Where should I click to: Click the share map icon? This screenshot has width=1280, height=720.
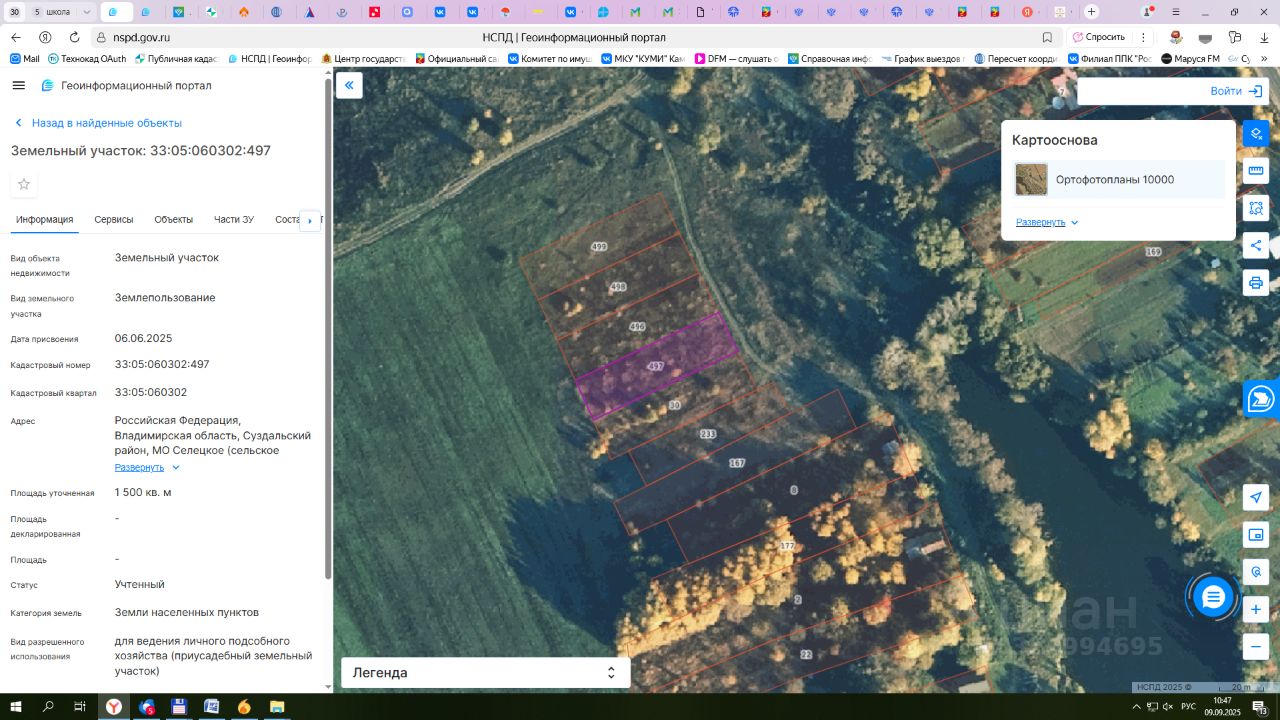[1256, 246]
